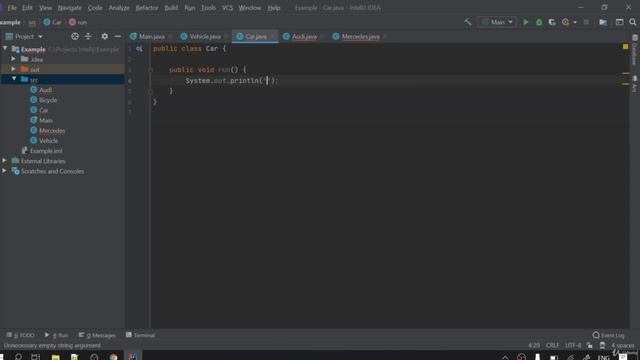Open Project panel settings gear
The height and width of the screenshot is (360, 640).
coord(104,36)
